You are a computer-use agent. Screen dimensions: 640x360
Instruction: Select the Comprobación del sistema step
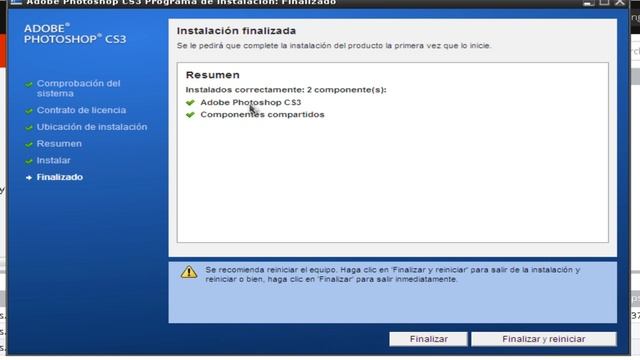(x=78, y=88)
